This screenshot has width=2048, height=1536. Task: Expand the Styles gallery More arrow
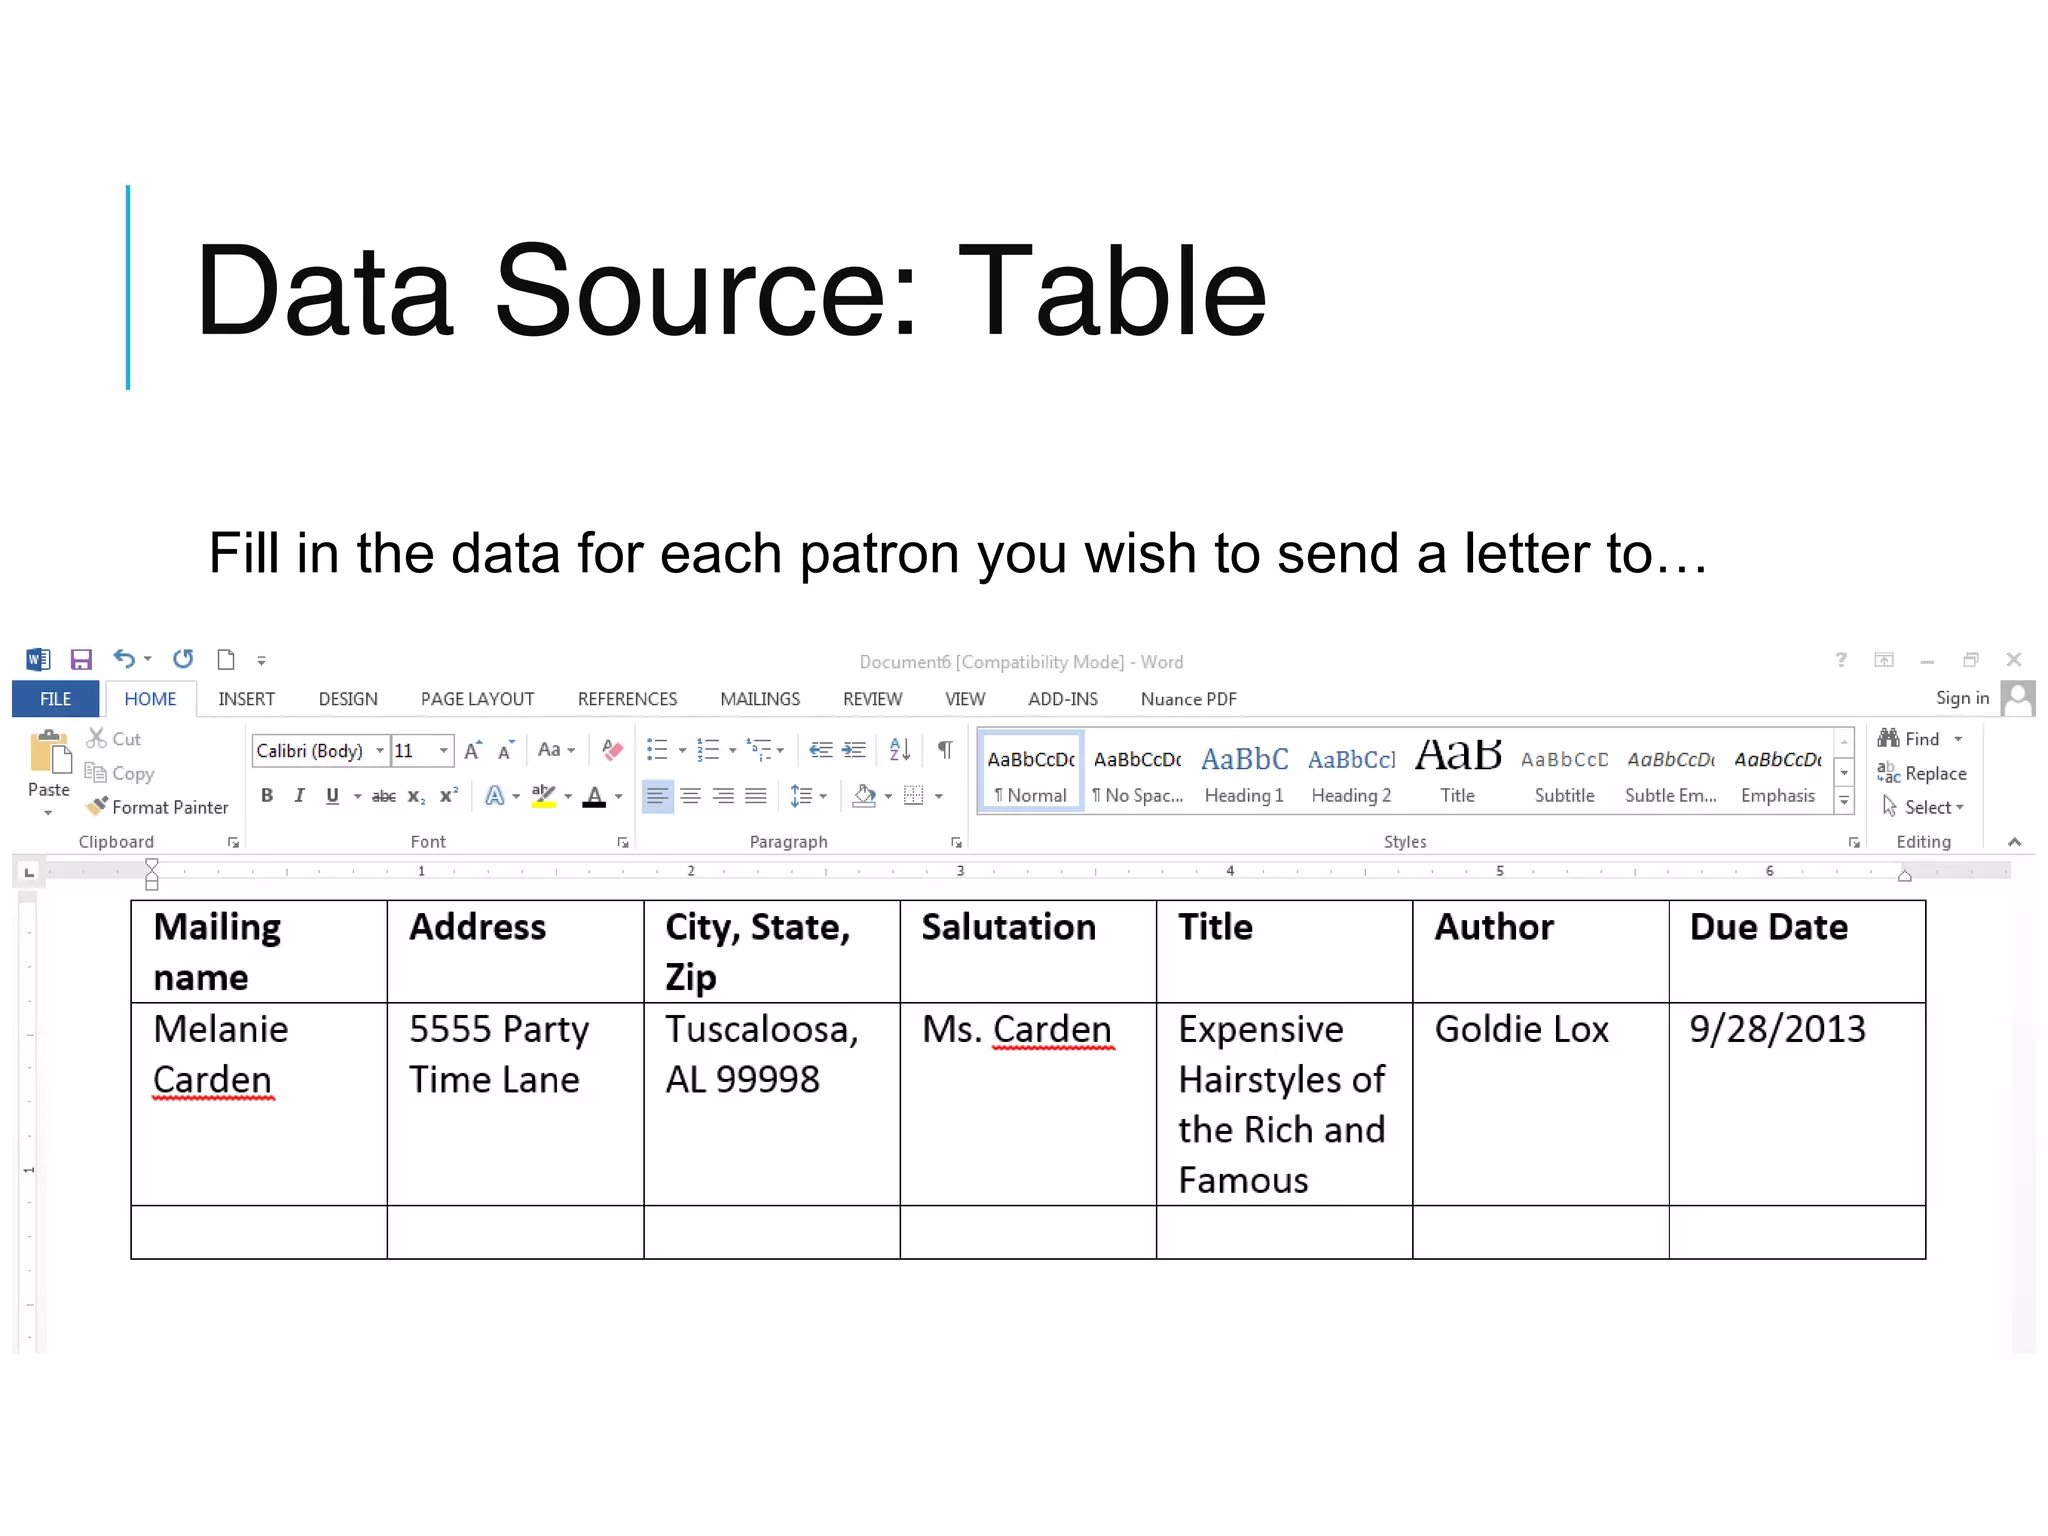click(1845, 801)
